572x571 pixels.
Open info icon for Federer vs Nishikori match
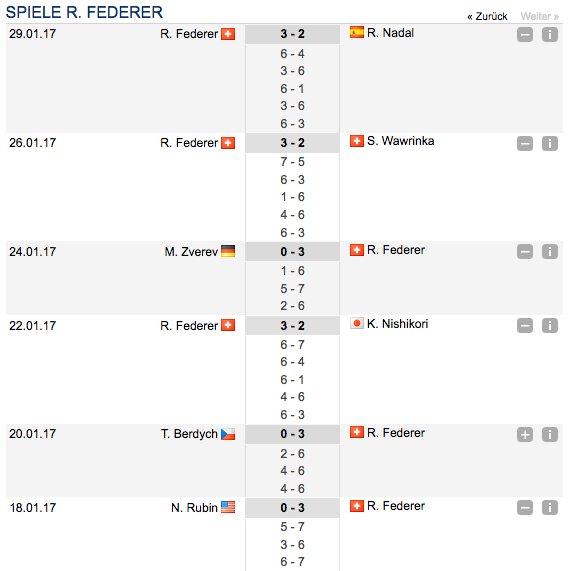549,325
